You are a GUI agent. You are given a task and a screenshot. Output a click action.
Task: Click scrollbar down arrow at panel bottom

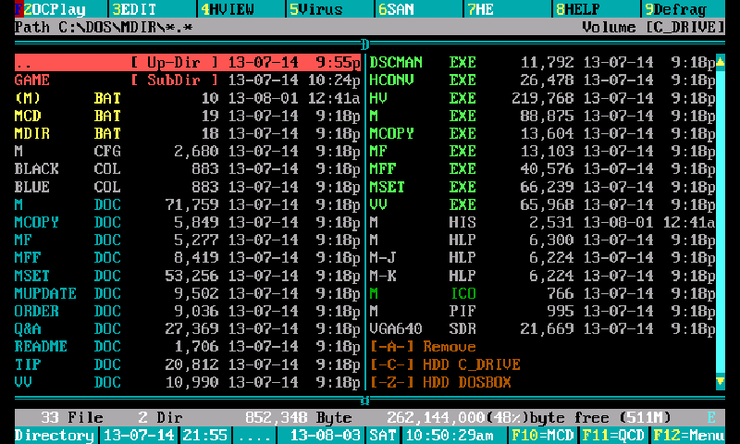coord(720,382)
